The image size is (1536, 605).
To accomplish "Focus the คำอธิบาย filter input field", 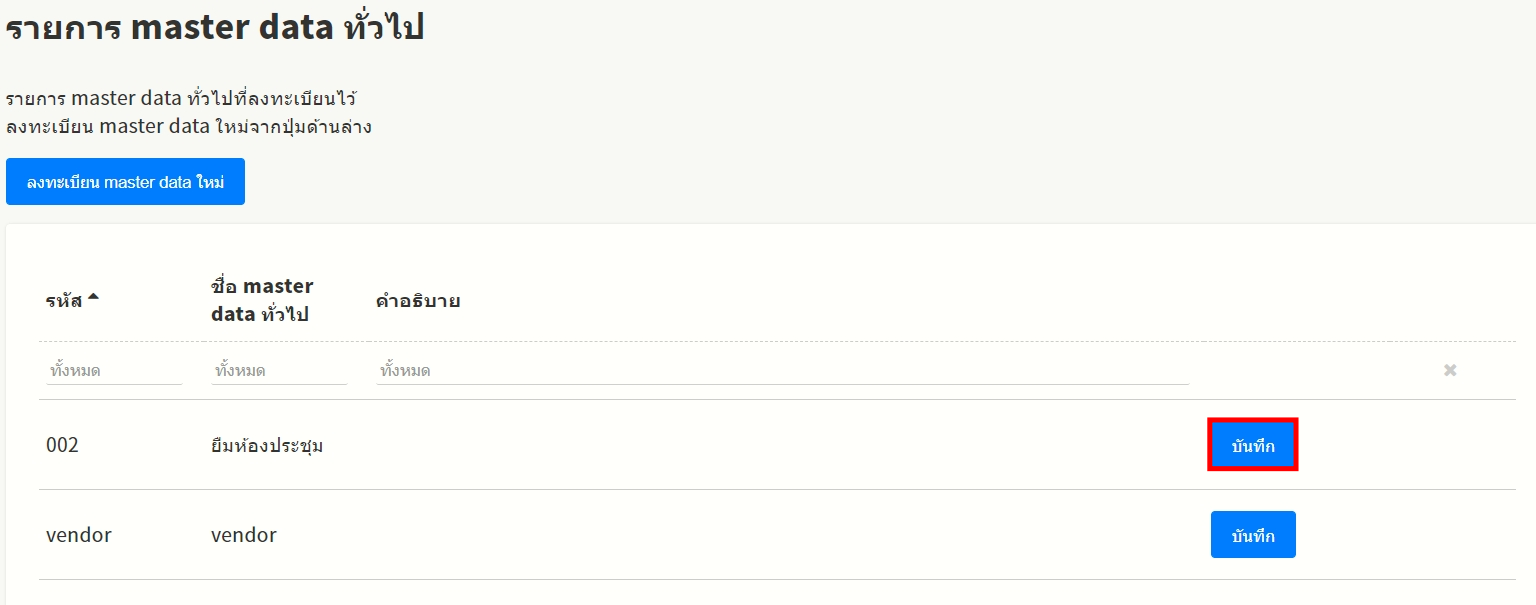I will click(782, 371).
